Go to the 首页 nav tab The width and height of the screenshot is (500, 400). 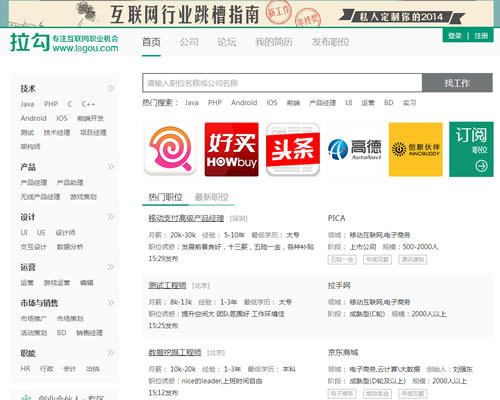pos(151,42)
